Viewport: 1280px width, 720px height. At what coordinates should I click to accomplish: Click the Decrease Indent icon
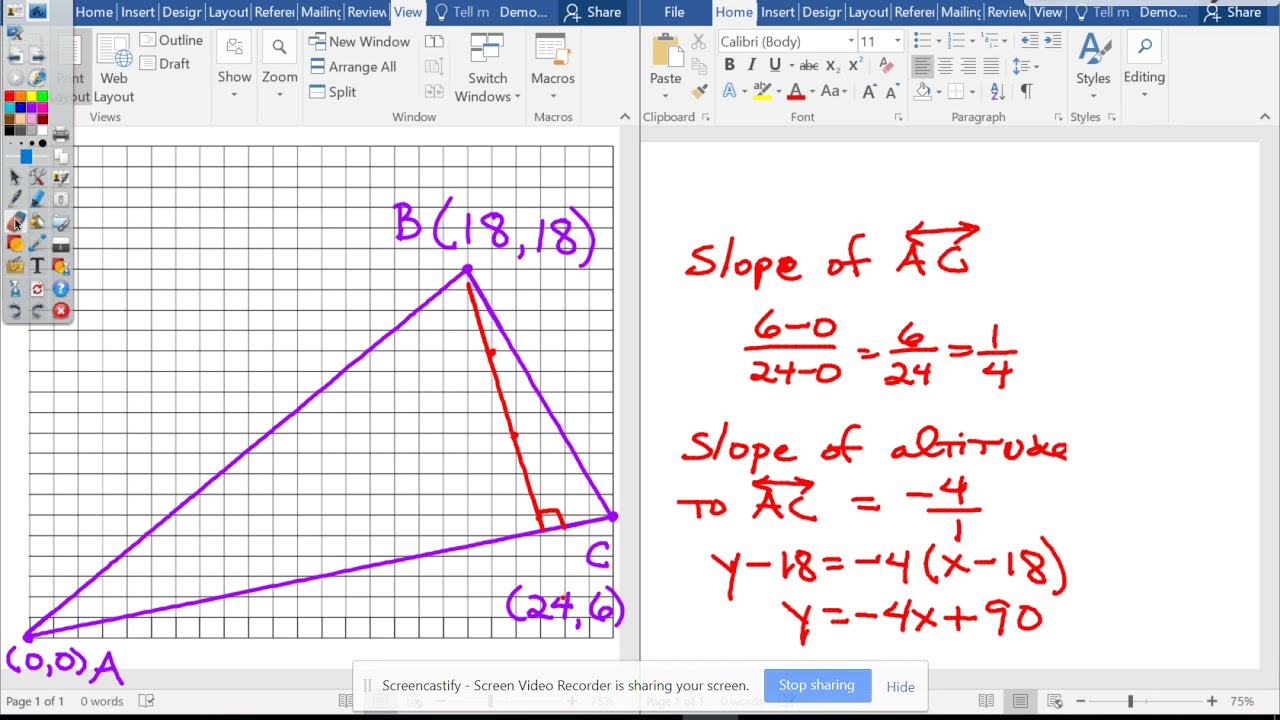click(x=1028, y=41)
